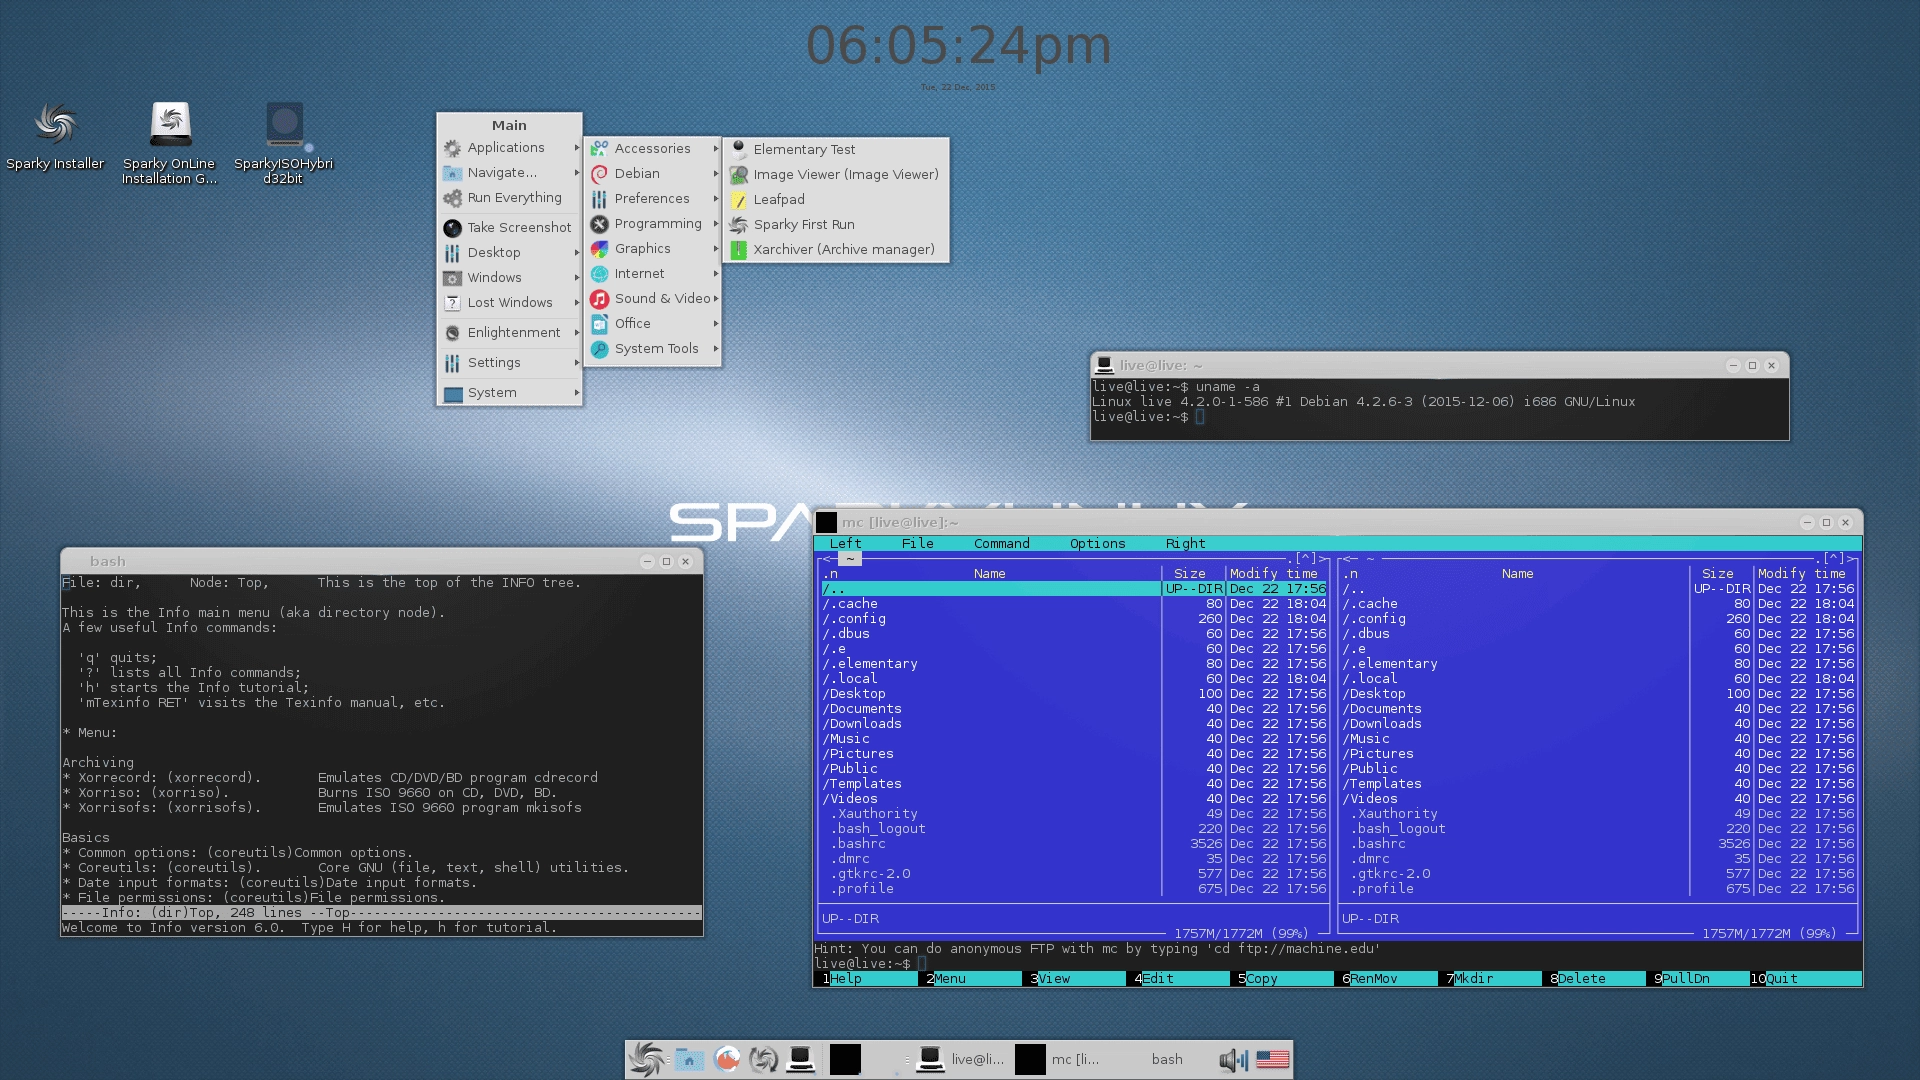This screenshot has height=1080, width=1920.
Task: Open the volume mixer speaker icon
Action: [1234, 1060]
